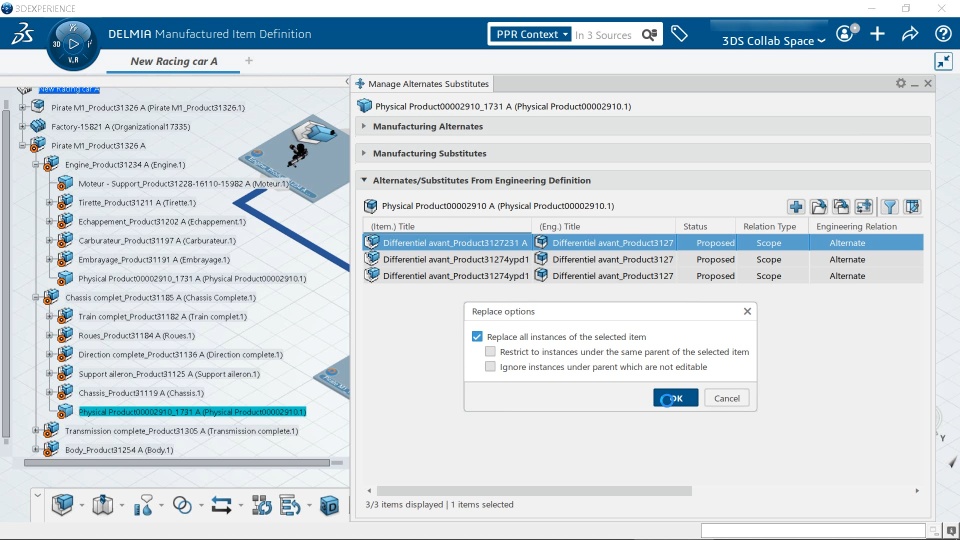Uncheck Replace all instances of the selected item
Screen dimensions: 960x540
tap(477, 337)
